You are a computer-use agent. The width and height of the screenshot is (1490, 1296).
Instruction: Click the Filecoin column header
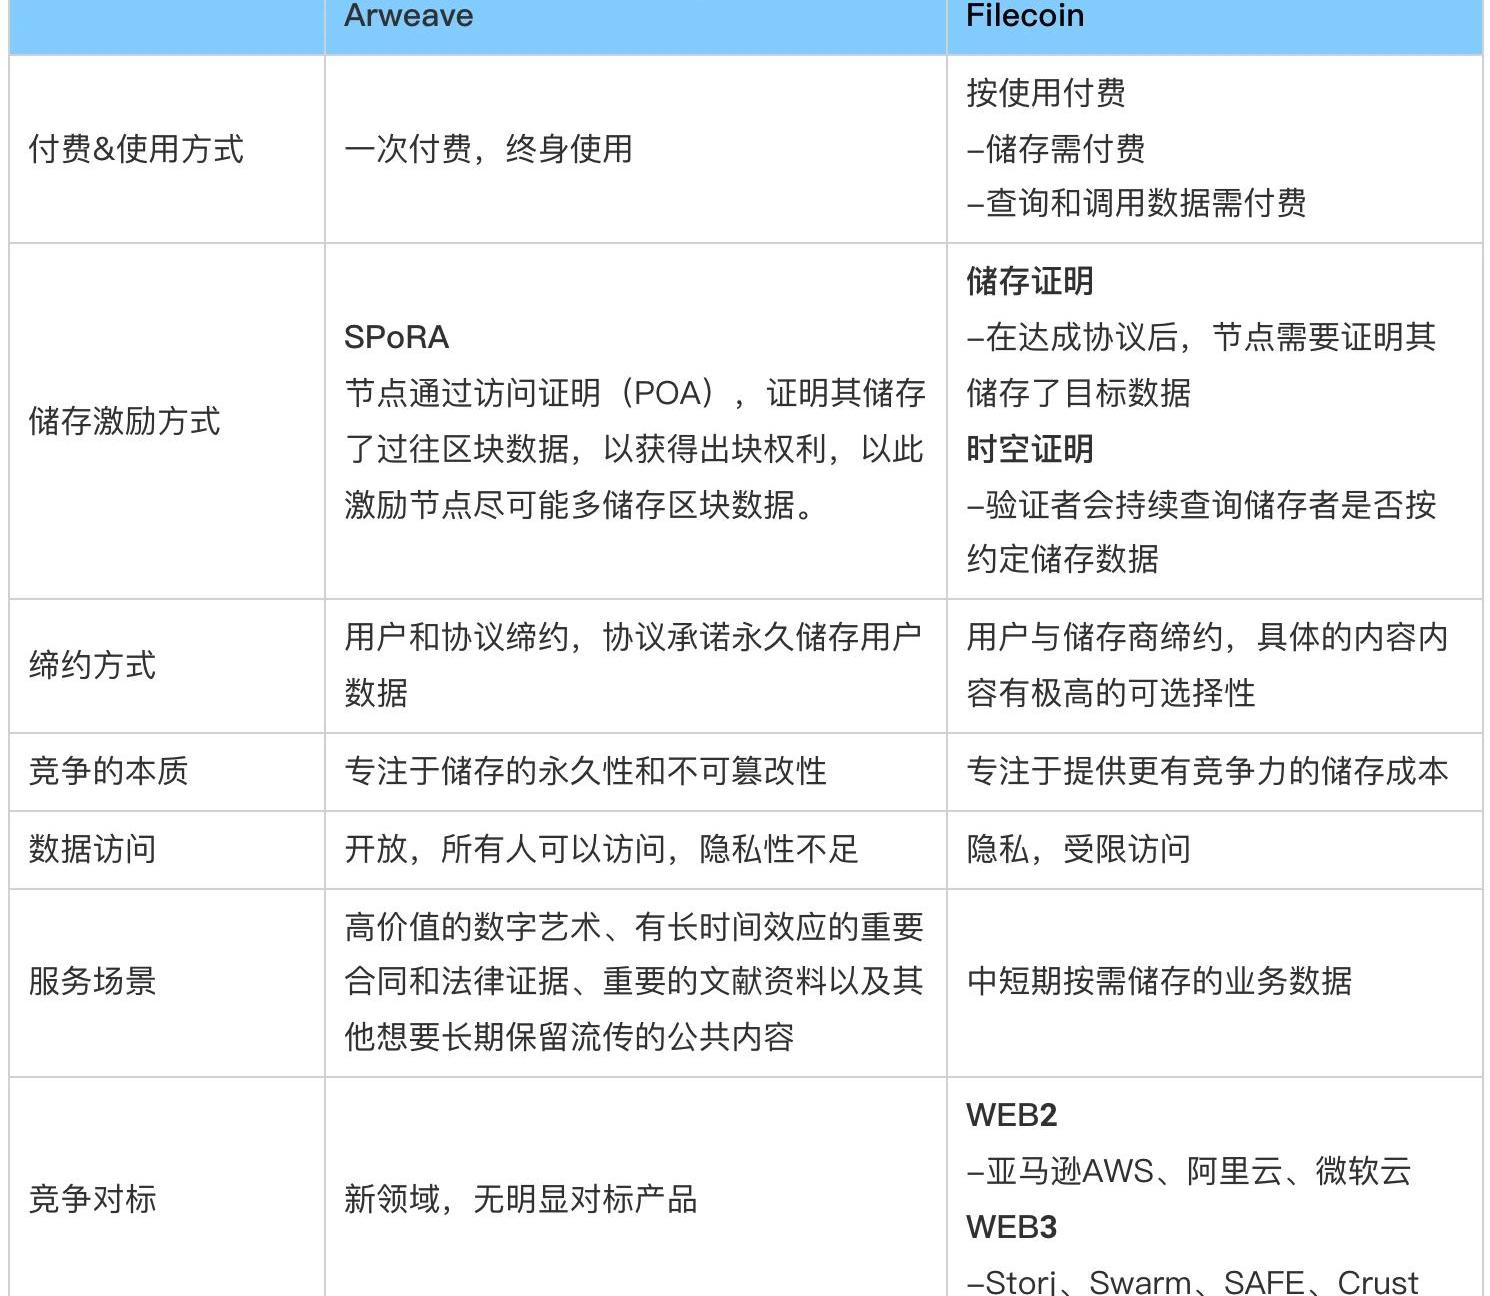point(1024,16)
